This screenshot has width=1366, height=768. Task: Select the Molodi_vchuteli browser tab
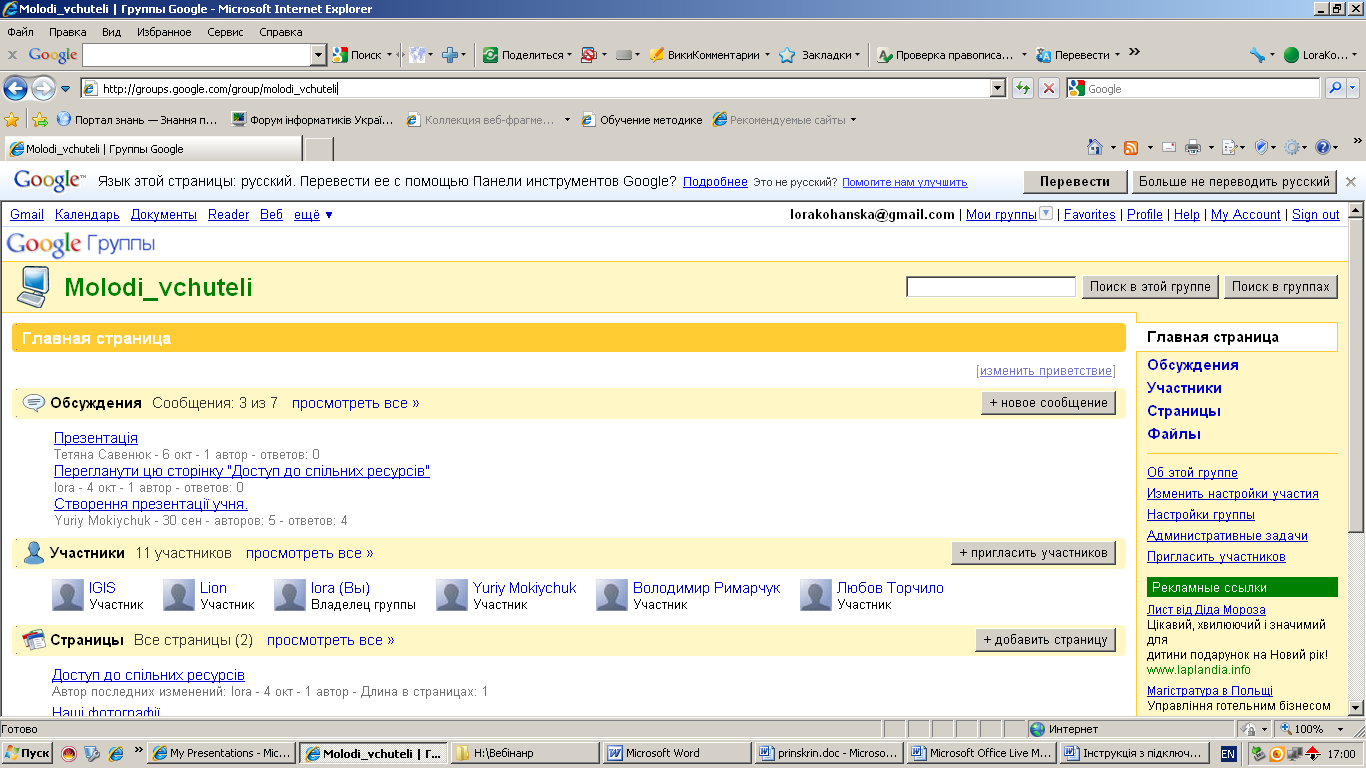[152, 149]
